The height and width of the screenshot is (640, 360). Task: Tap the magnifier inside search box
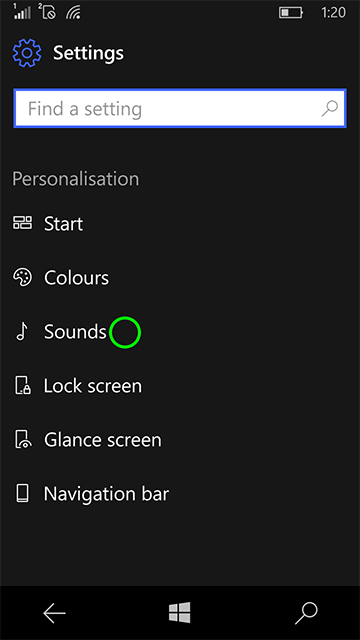tap(329, 109)
